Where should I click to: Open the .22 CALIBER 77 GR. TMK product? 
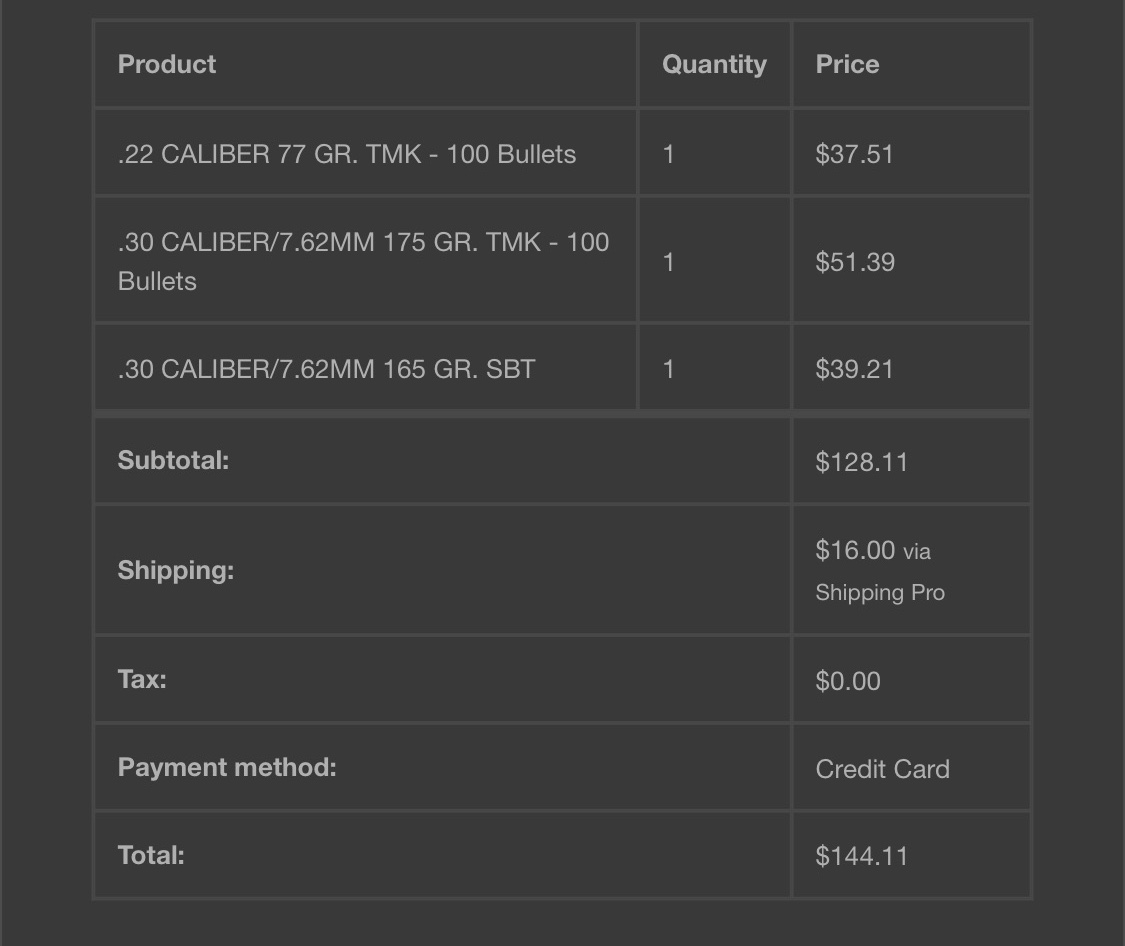(347, 154)
